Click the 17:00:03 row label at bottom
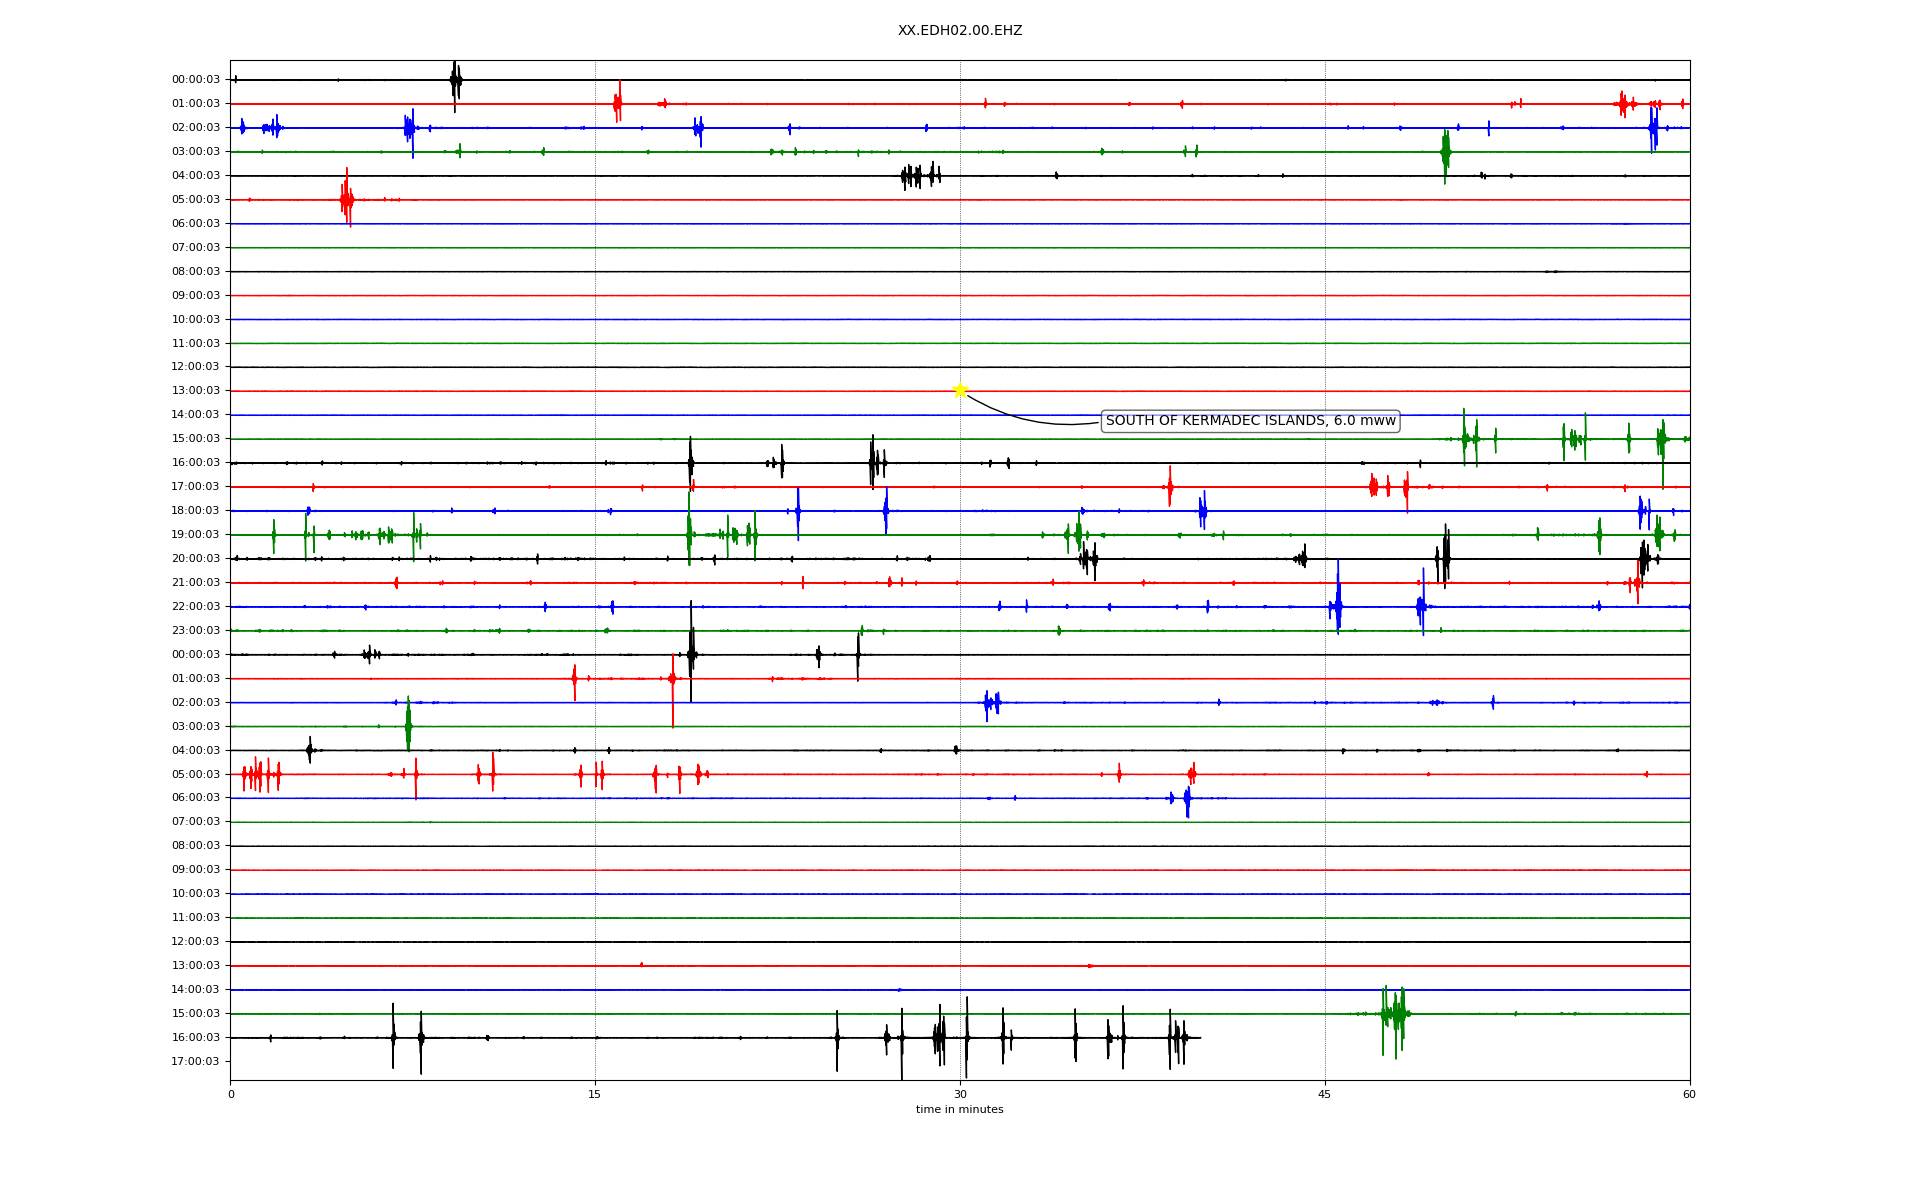Viewport: 1920px width, 1200px height. click(196, 1062)
